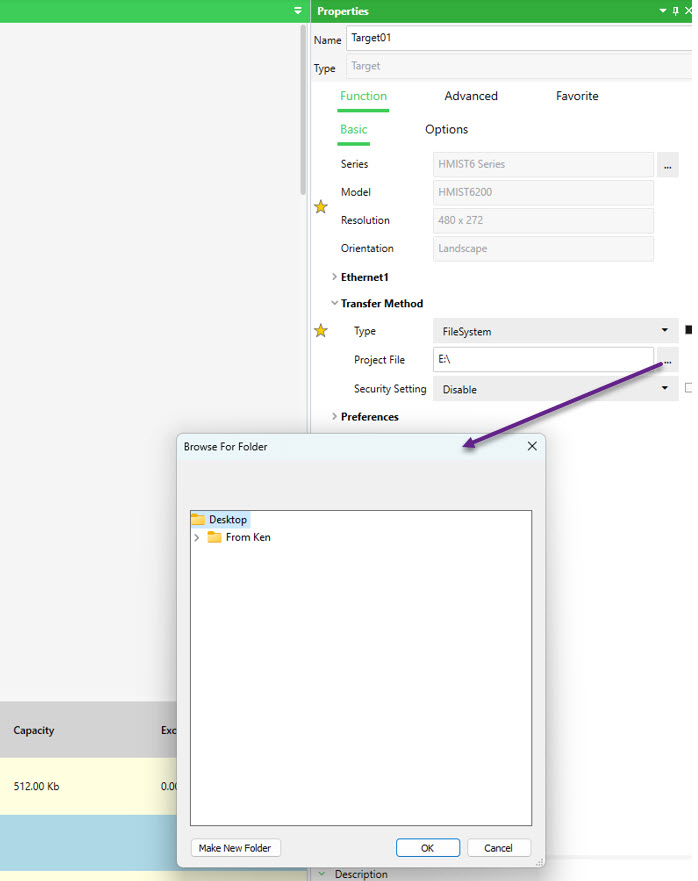Select the Options sub-tab
Screen dimensions: 698x881
tap(446, 129)
